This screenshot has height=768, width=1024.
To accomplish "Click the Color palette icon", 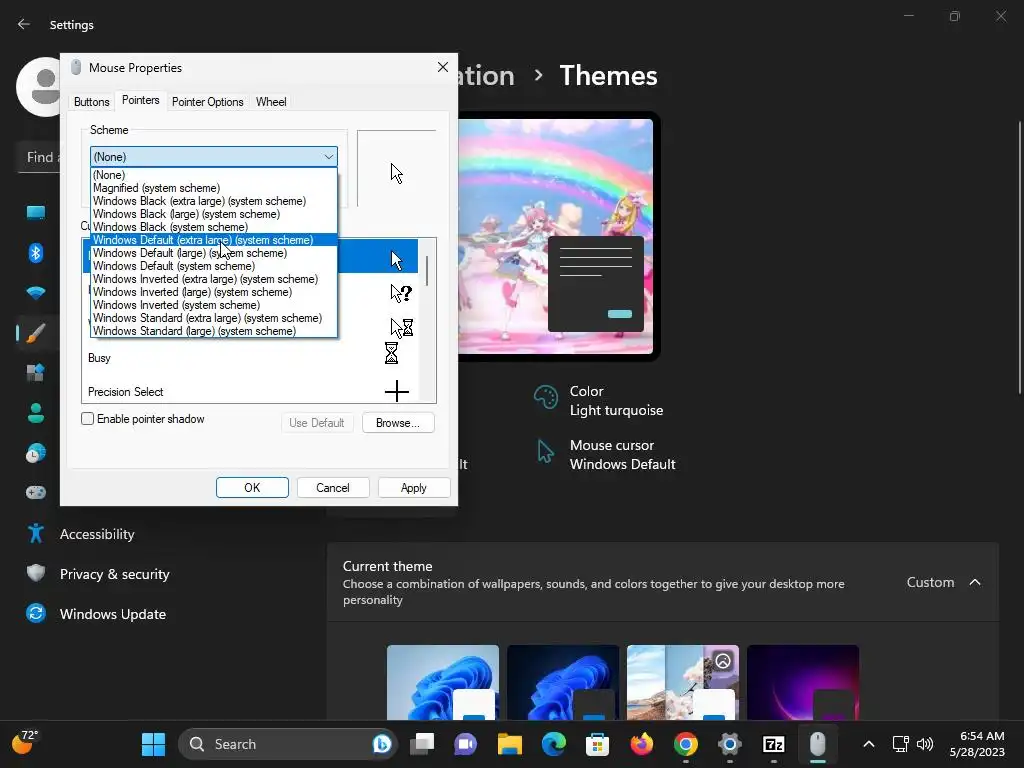I will coord(545,396).
